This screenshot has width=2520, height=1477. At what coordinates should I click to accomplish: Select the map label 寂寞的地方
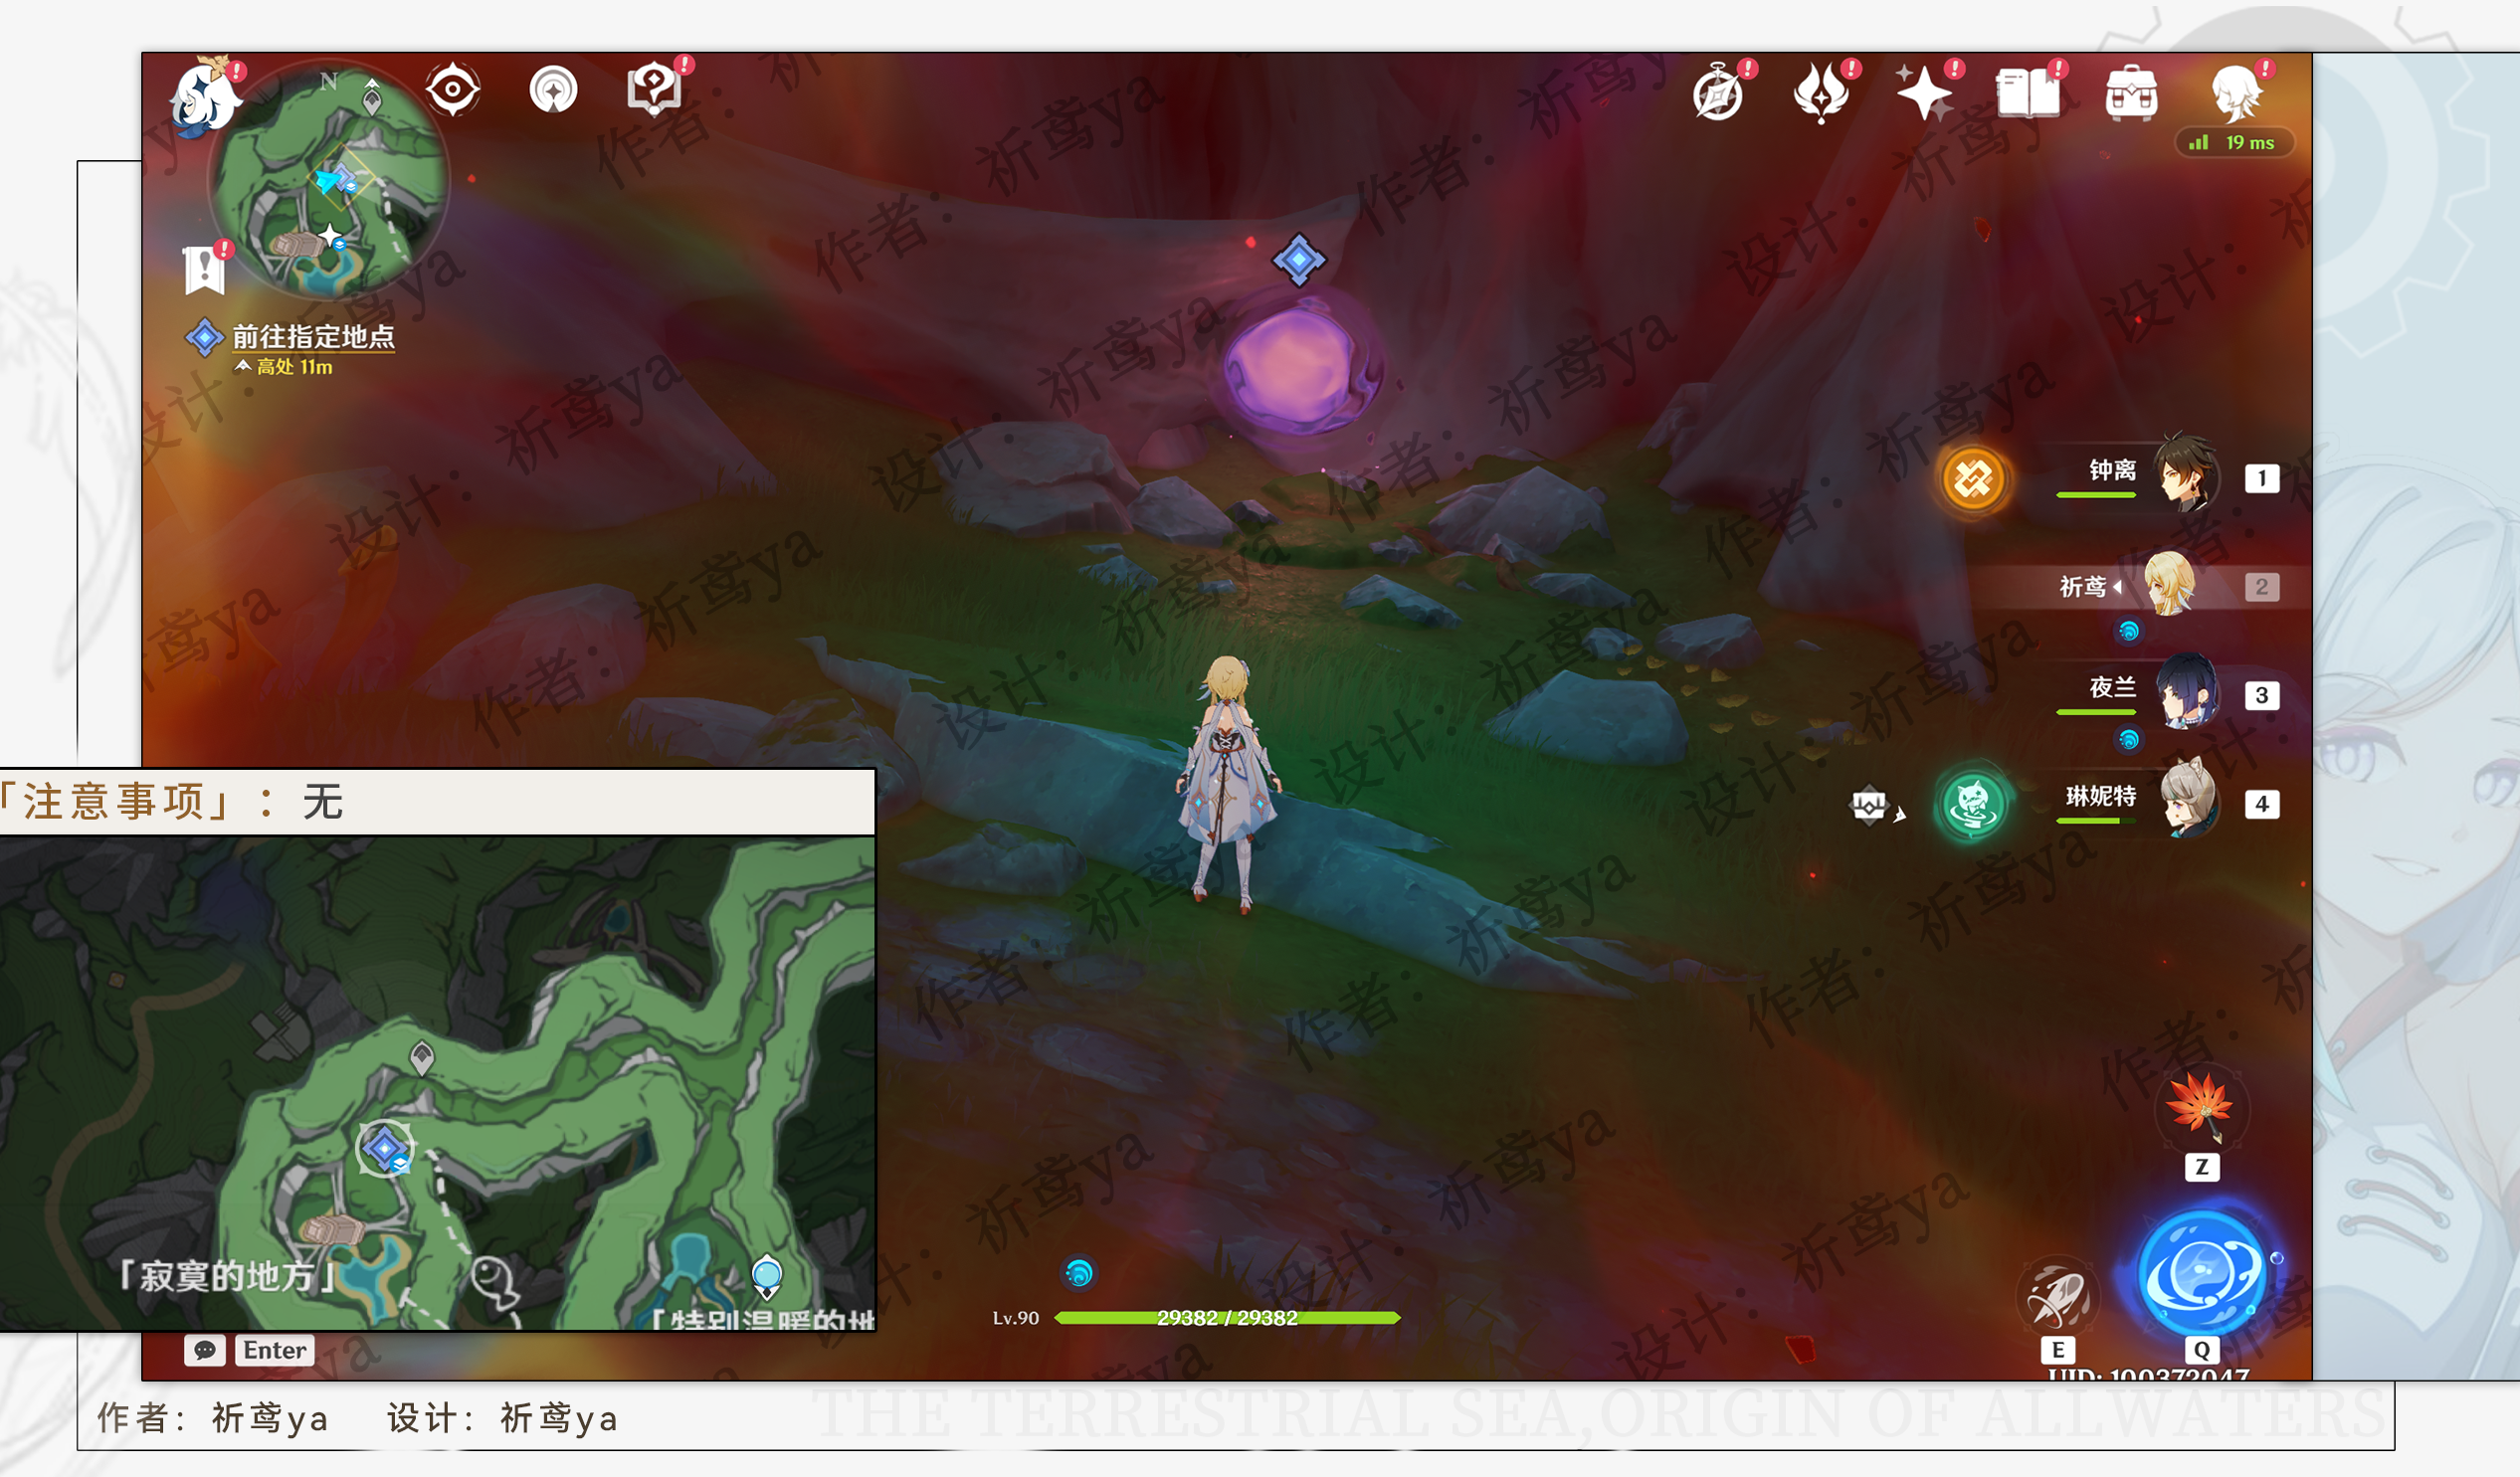(227, 1276)
